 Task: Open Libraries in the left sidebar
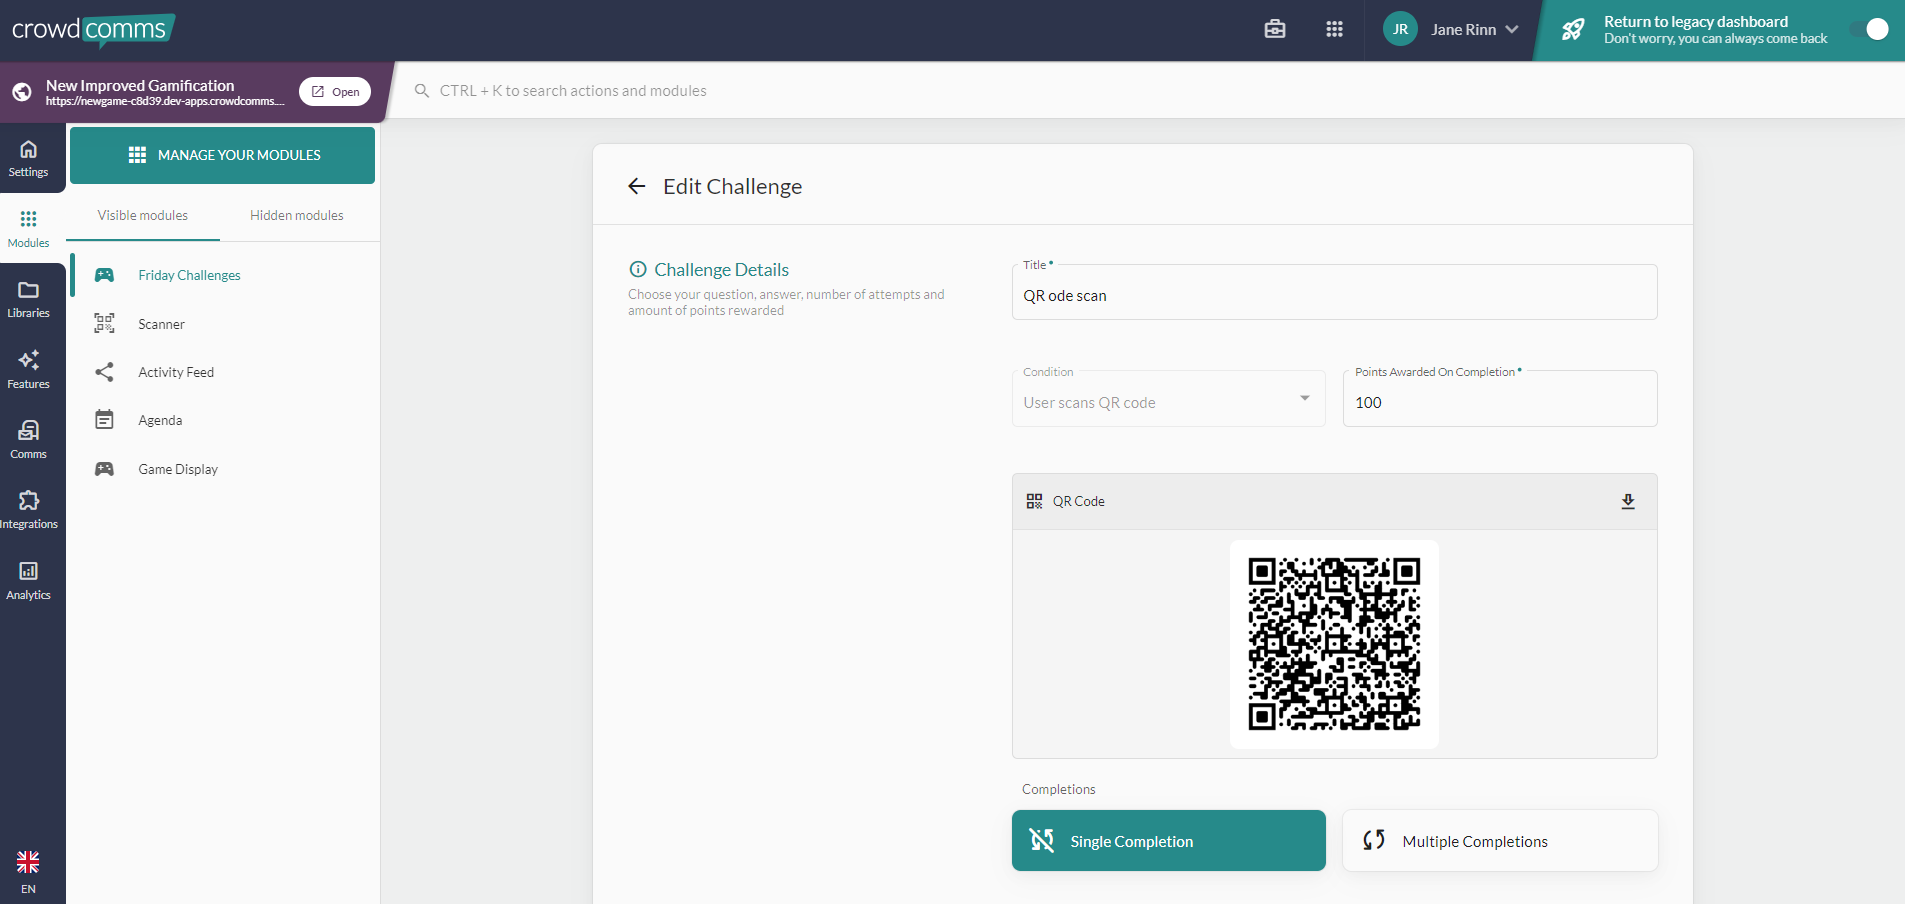(28, 299)
